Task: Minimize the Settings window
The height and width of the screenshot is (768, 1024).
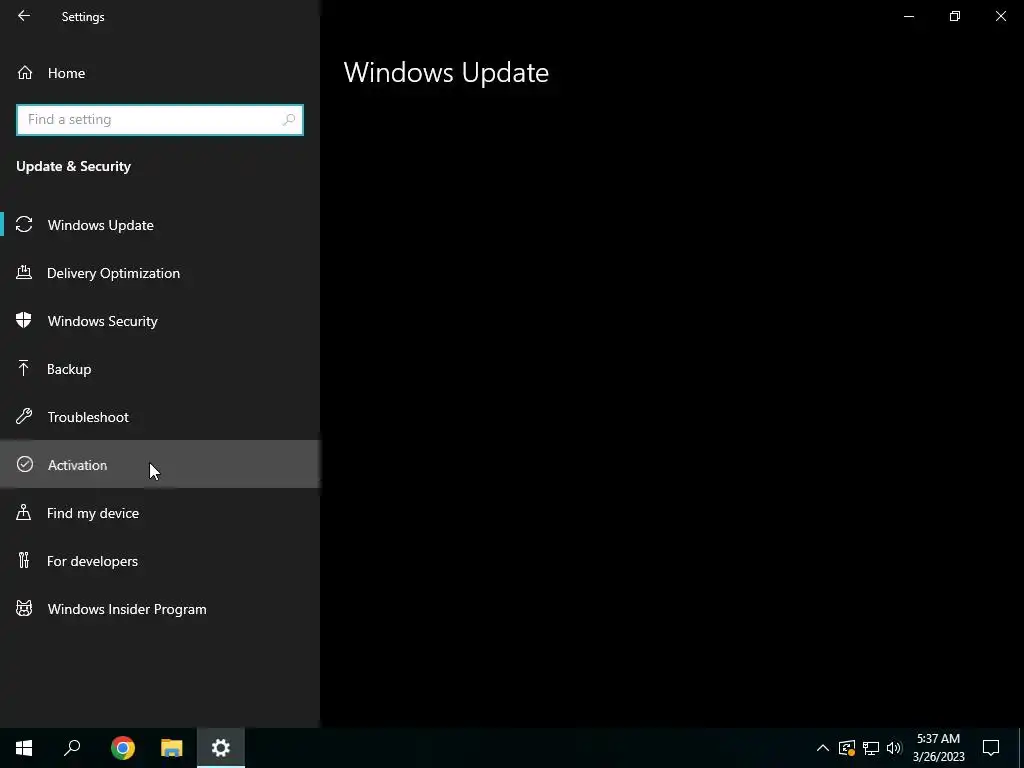Action: (x=909, y=16)
